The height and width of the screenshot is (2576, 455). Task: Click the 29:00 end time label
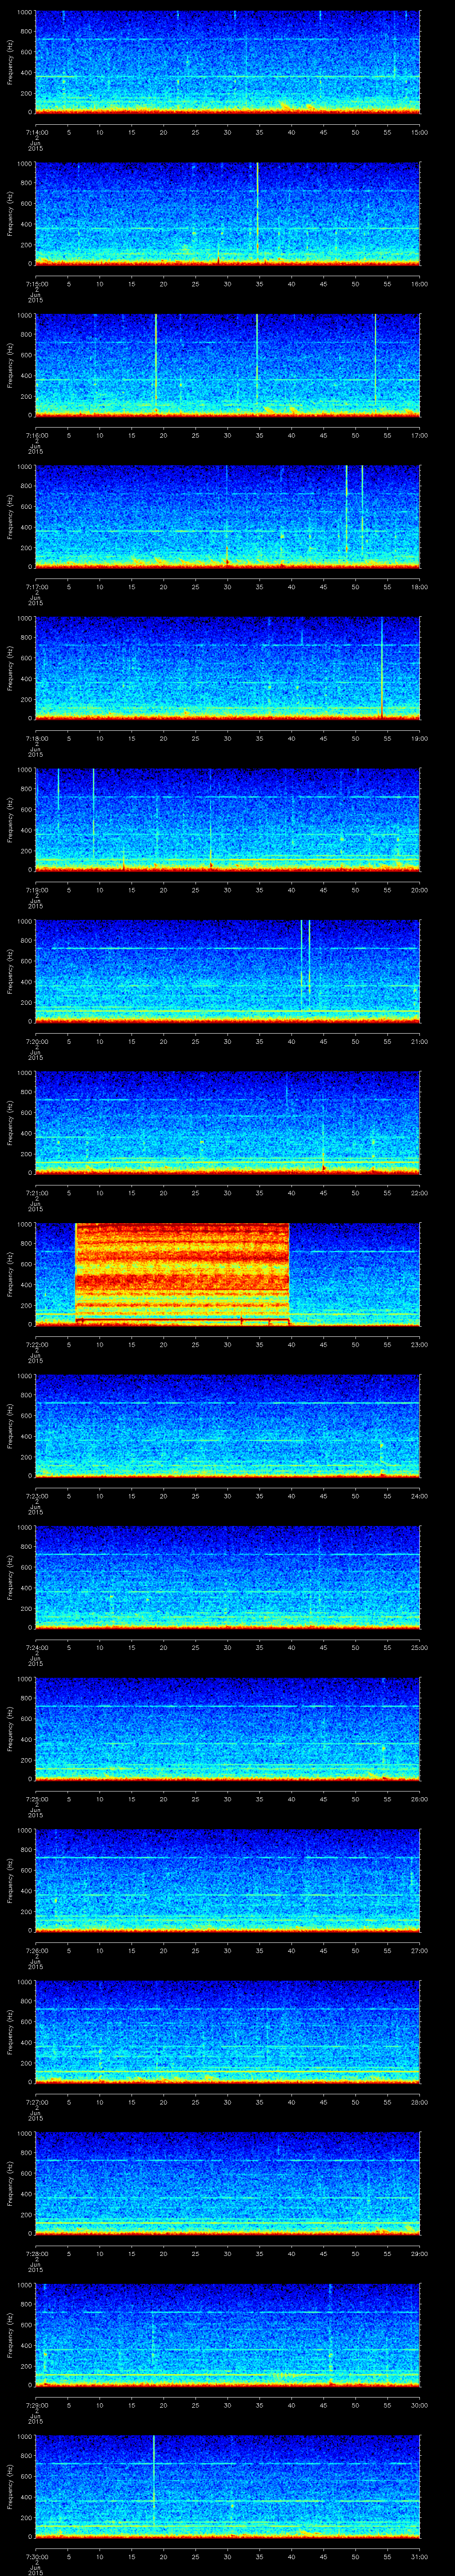(x=419, y=2253)
